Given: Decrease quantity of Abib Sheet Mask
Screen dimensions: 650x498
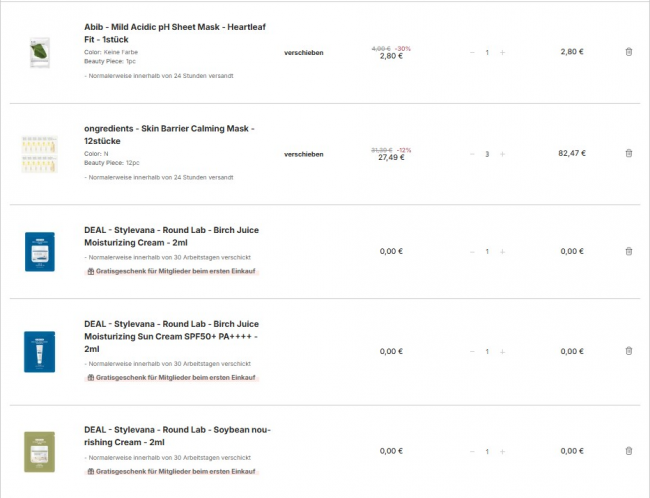Looking at the screenshot, I should tap(472, 52).
